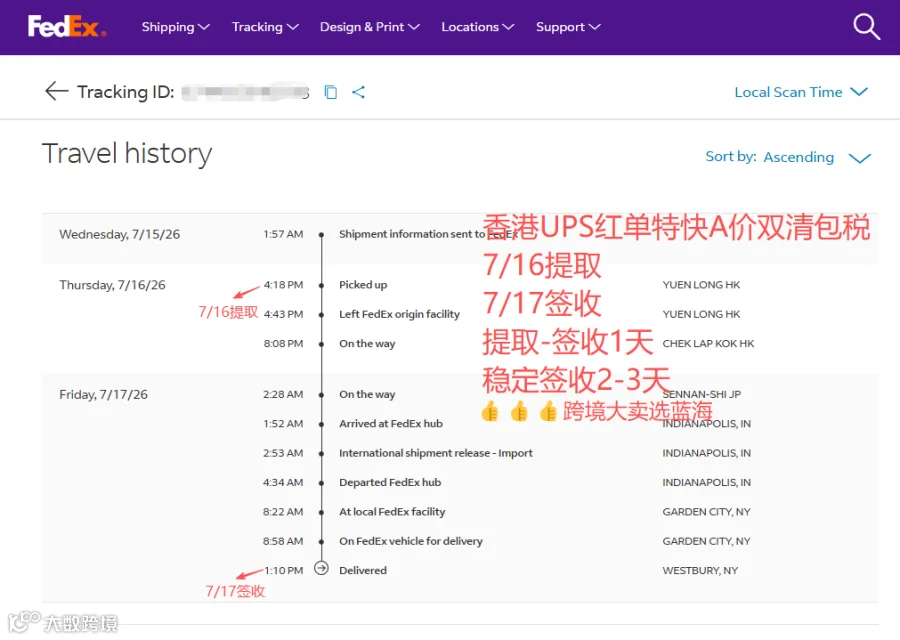Copy the tracking ID with copy icon

(331, 92)
